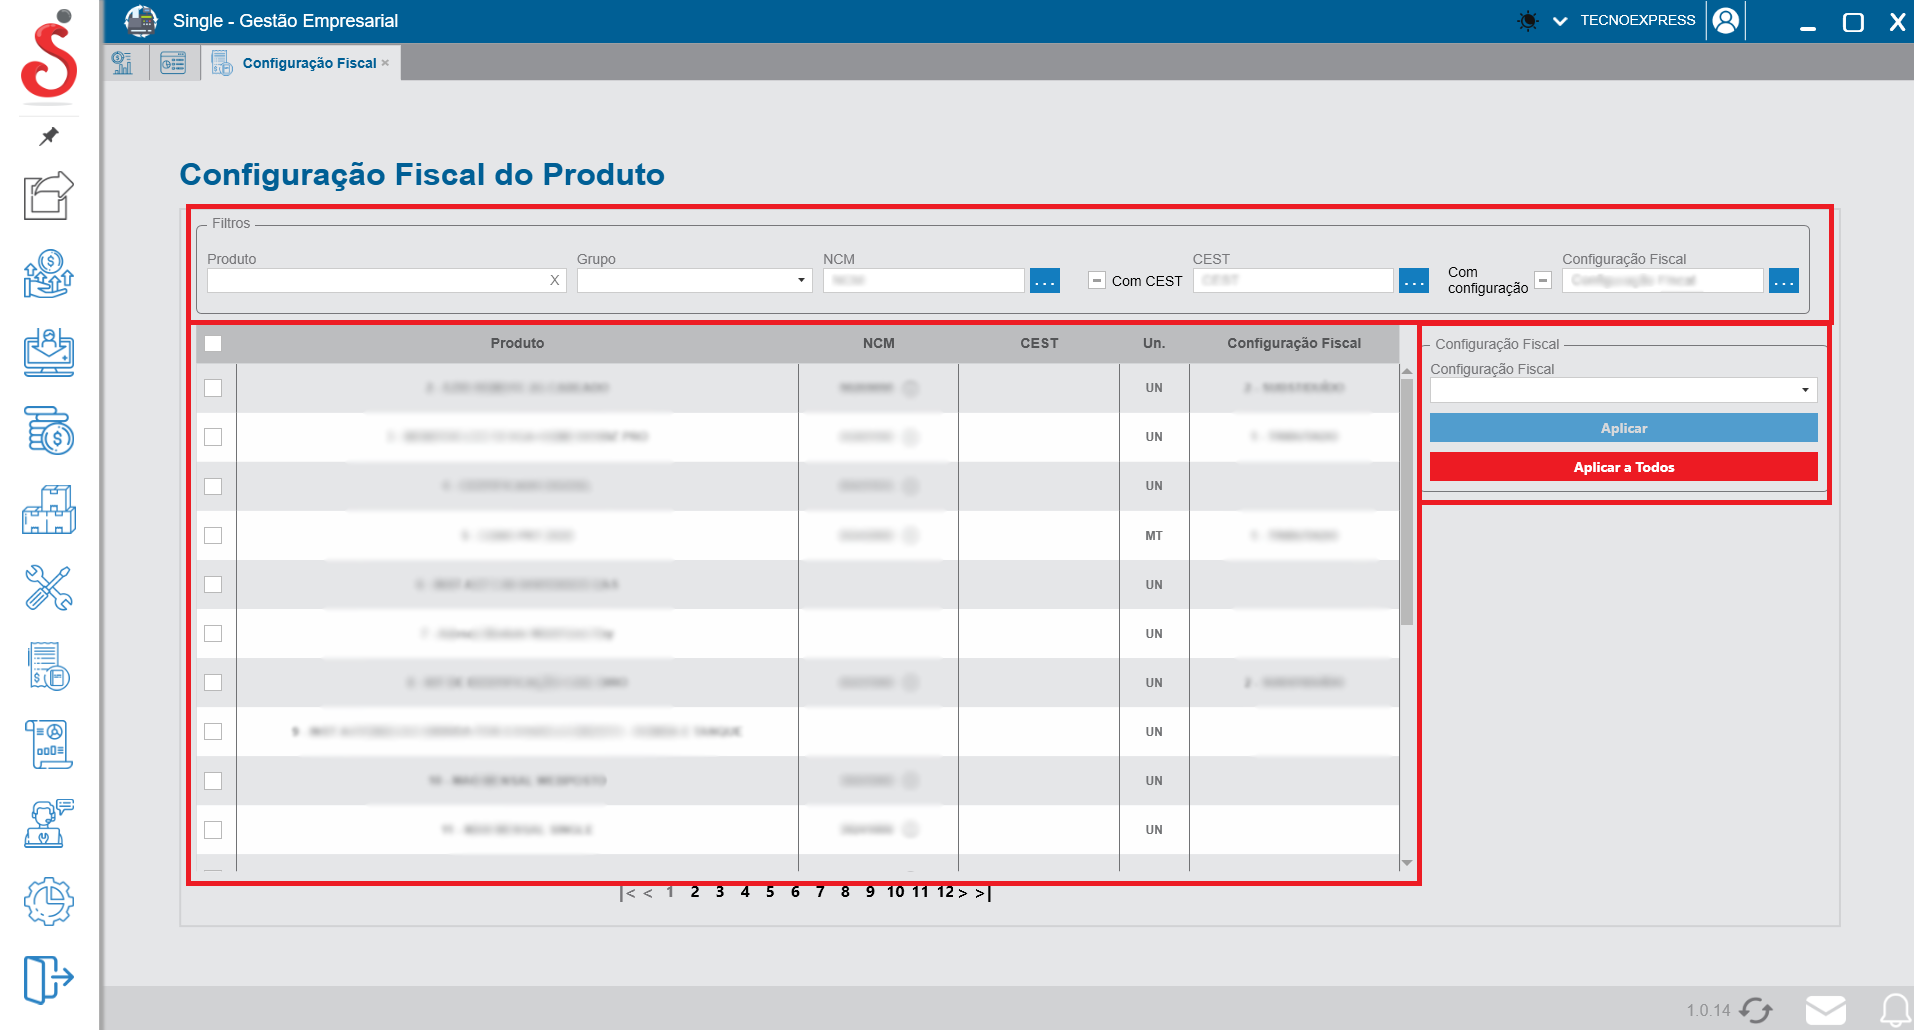Pin the sidebar using the pin icon
This screenshot has height=1030, width=1914.
pos(47,137)
